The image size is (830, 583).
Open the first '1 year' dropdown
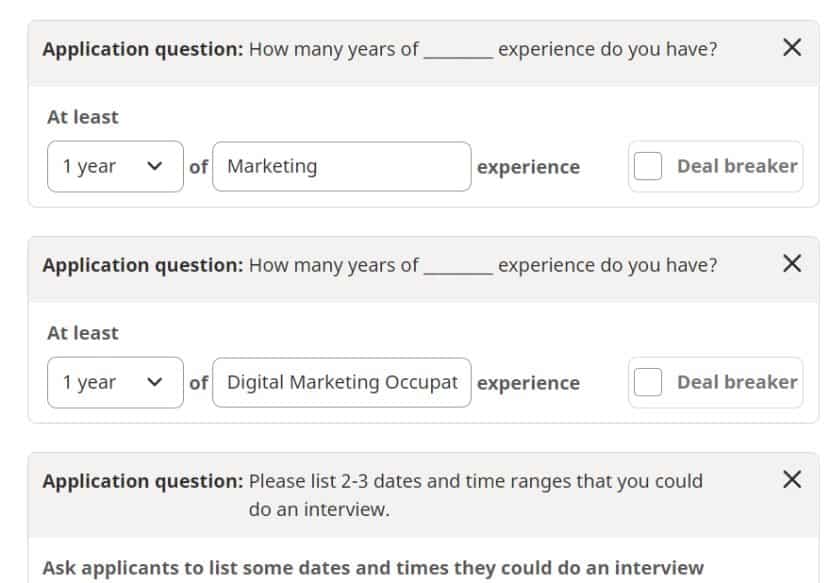pos(115,166)
